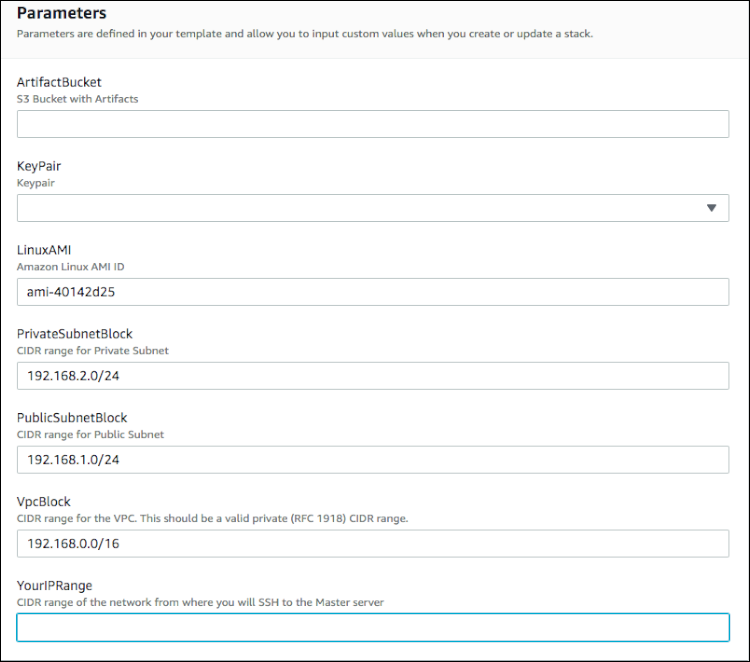Click the YourIPRange label
The image size is (750, 662).
[x=55, y=585]
